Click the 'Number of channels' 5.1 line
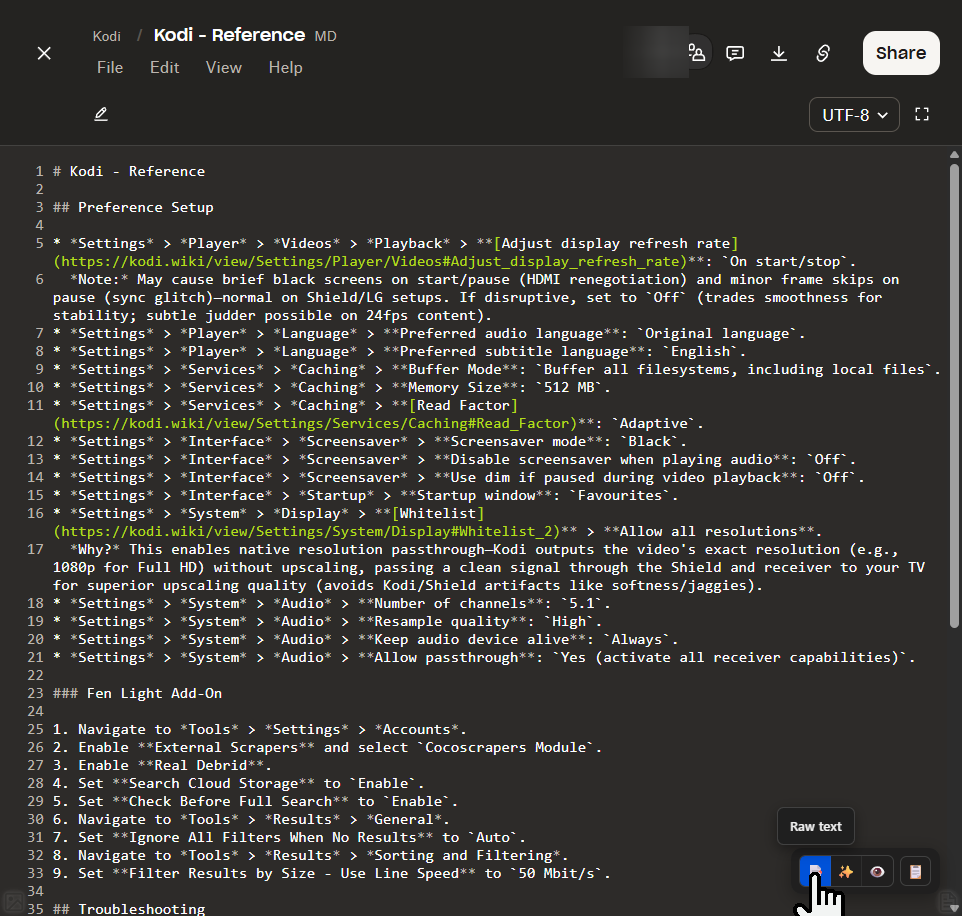This screenshot has height=916, width=962. [x=332, y=603]
